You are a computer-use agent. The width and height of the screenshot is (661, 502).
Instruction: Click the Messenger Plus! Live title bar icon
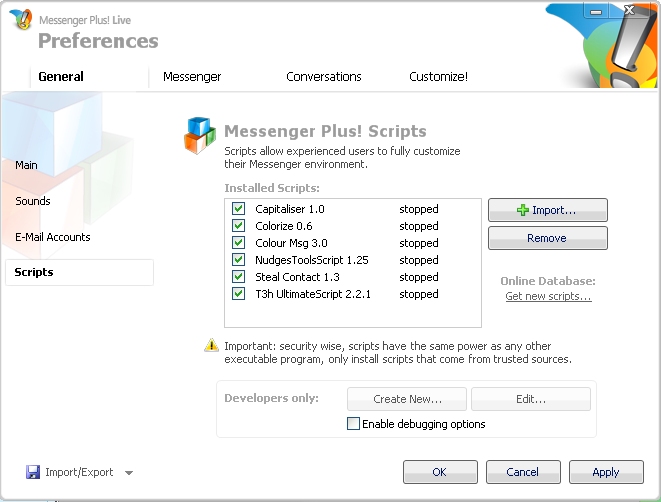[x=20, y=20]
